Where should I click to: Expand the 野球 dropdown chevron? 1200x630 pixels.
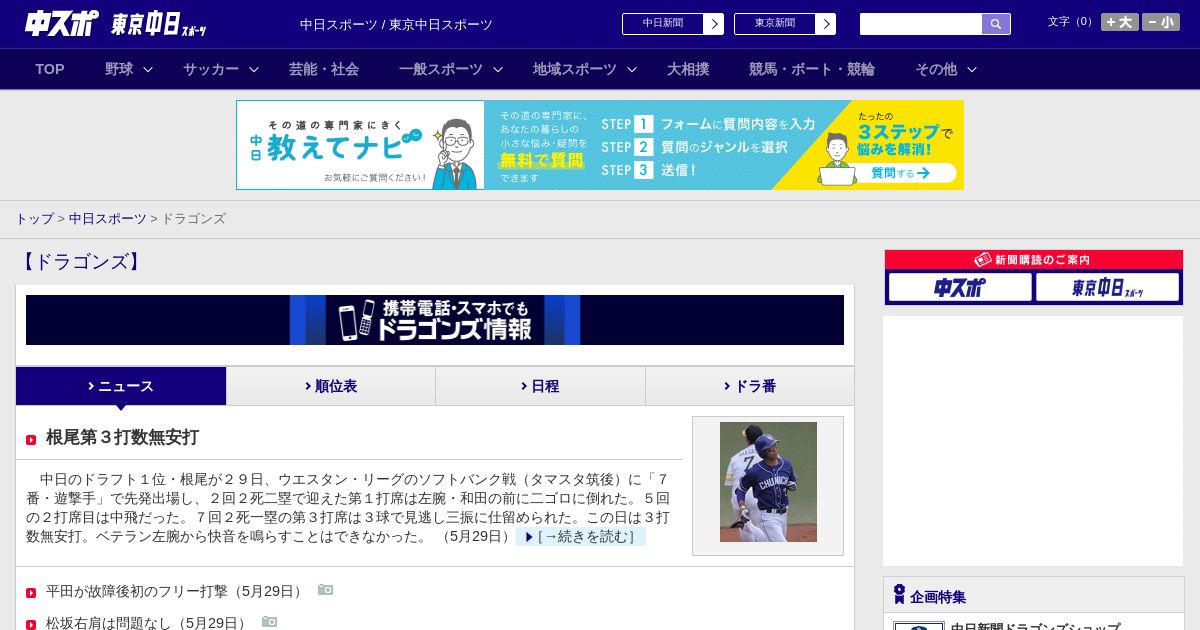tap(148, 69)
